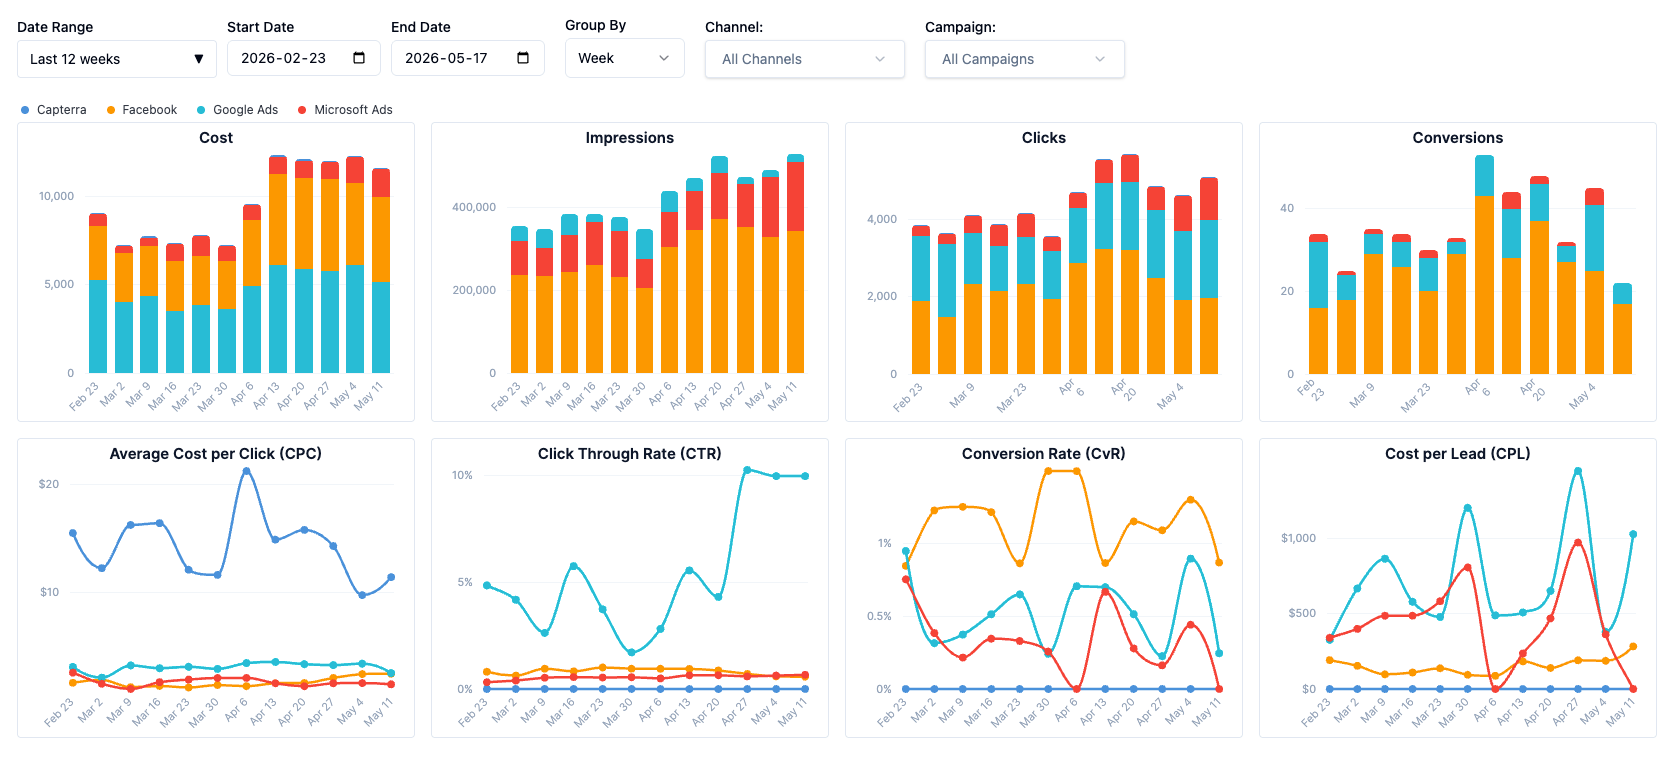Expand the All Campaigns dropdown
The width and height of the screenshot is (1667, 766).
click(x=1025, y=59)
